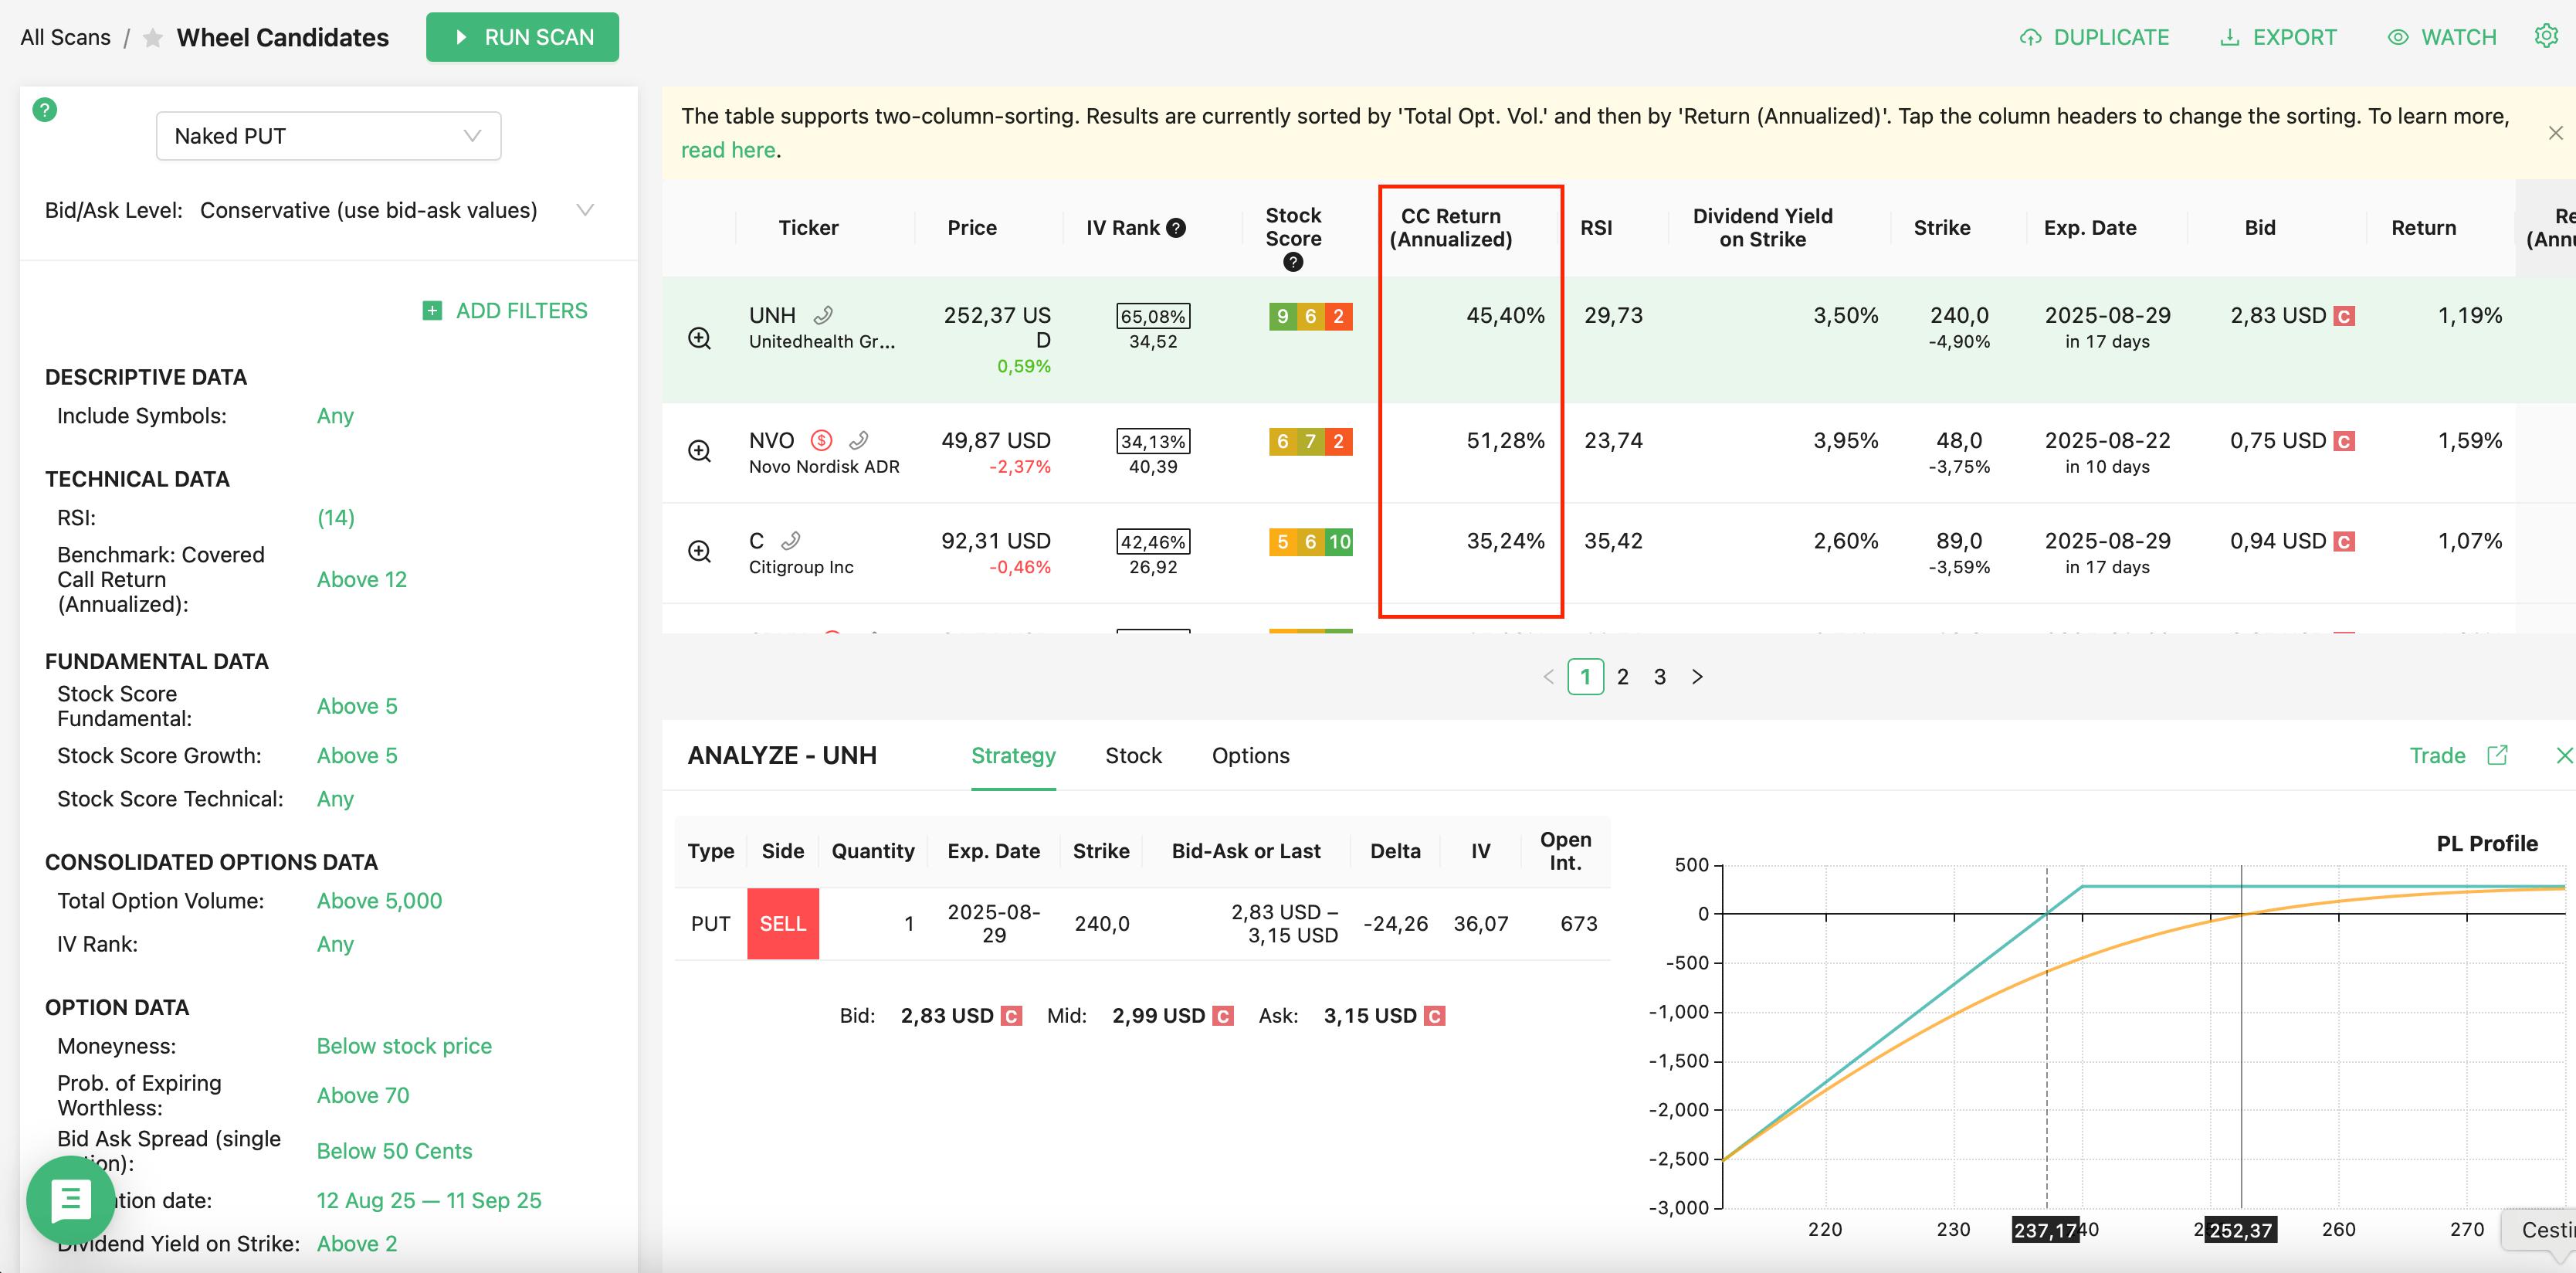2576x1273 pixels.
Task: Go to next results page arrow
Action: pos(1697,677)
